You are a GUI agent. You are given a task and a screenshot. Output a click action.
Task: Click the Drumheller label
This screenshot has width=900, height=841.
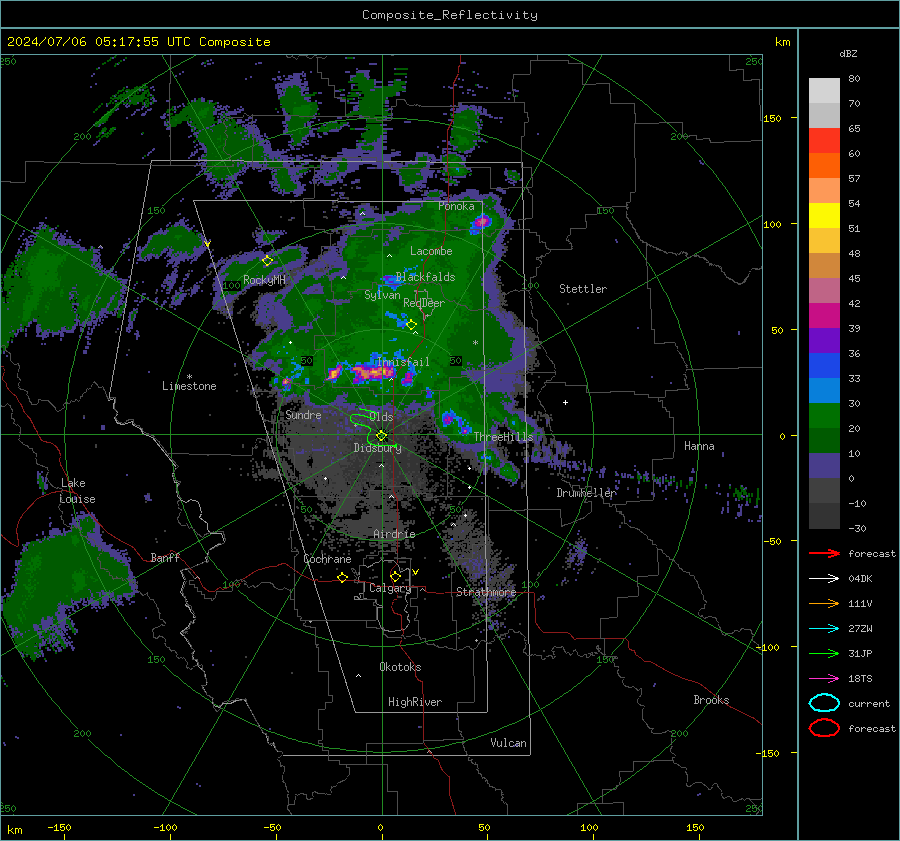click(587, 493)
